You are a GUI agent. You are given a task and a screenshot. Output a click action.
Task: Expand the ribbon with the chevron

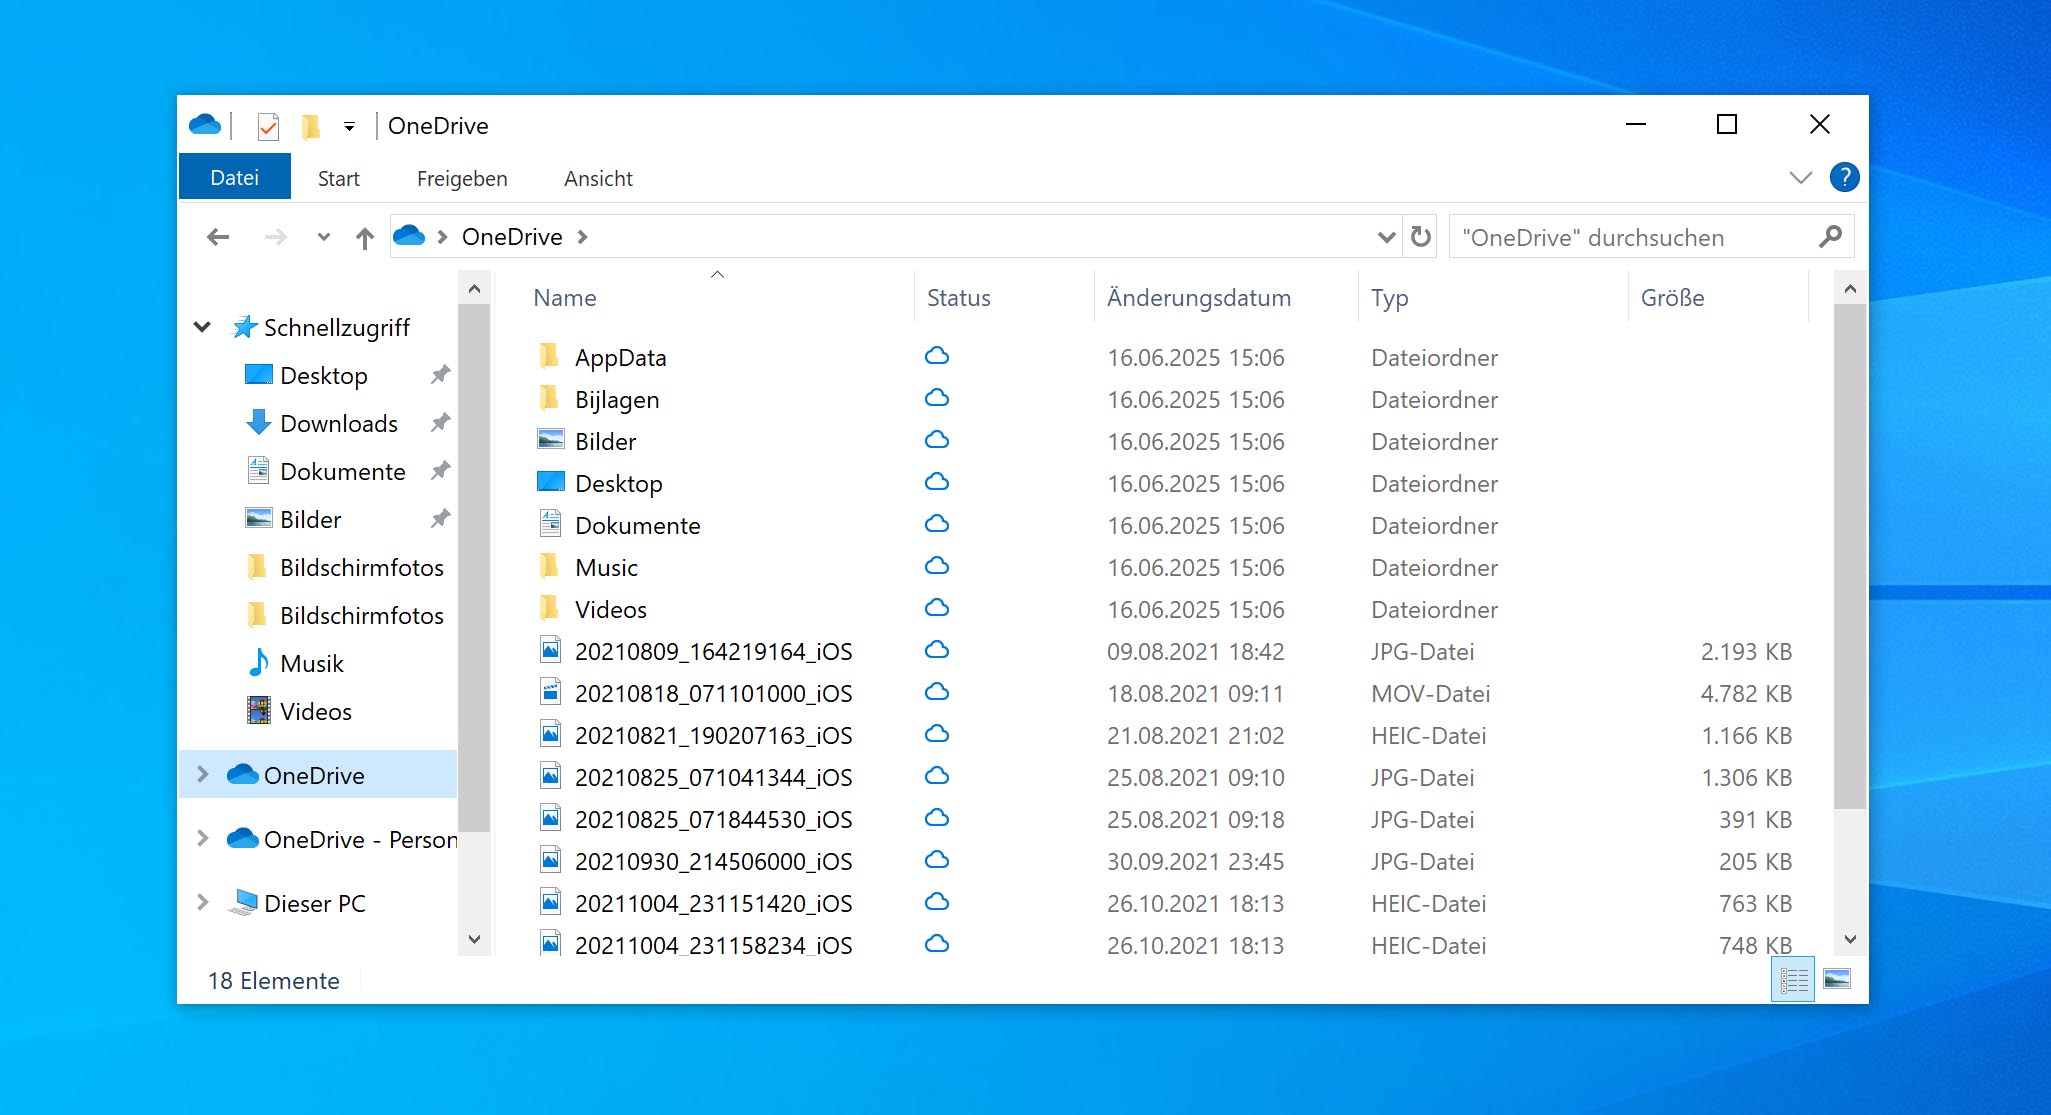(x=1800, y=178)
